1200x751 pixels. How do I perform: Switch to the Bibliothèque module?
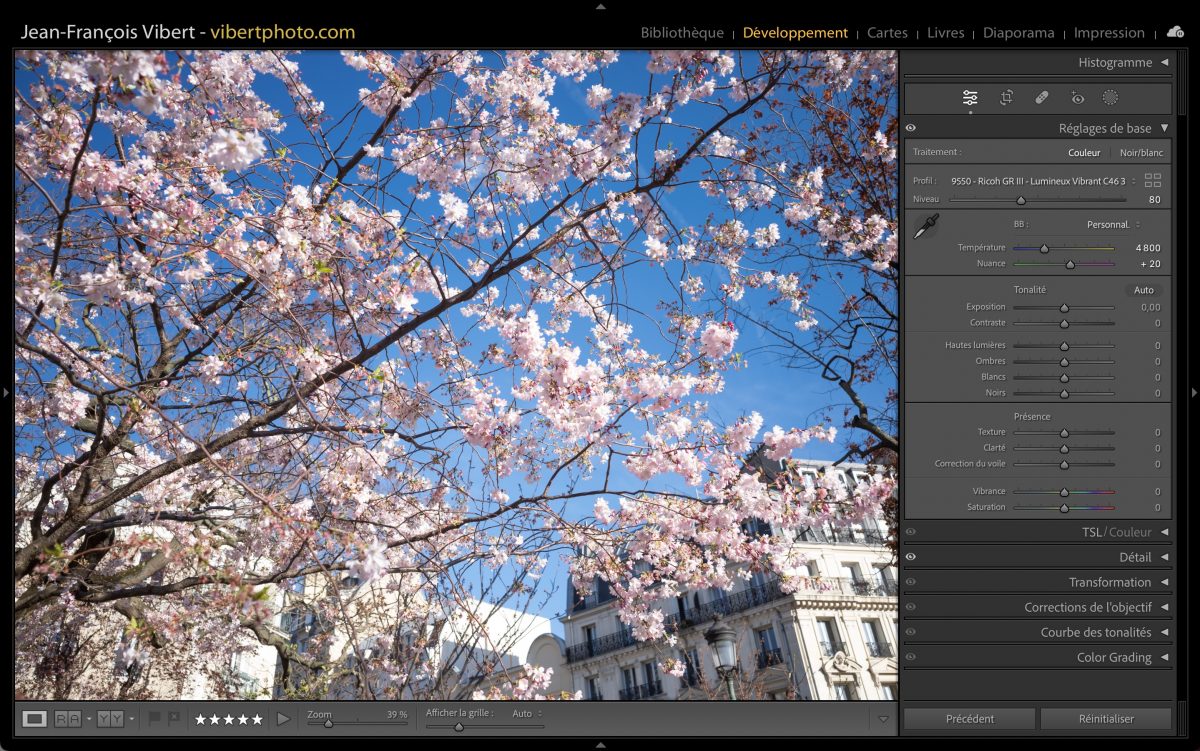682,33
